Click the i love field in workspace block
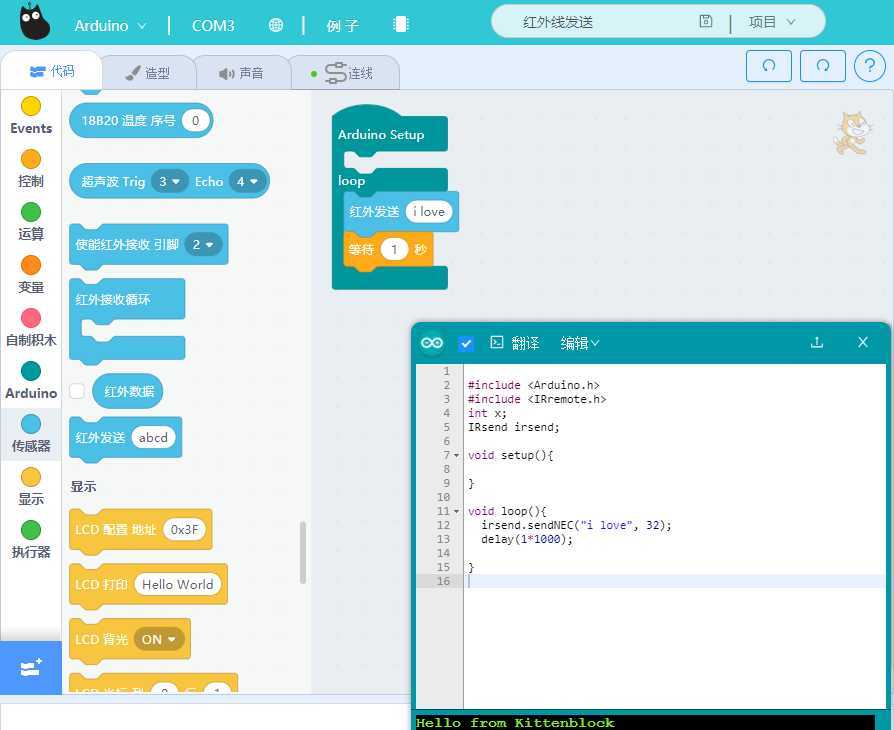 point(429,212)
